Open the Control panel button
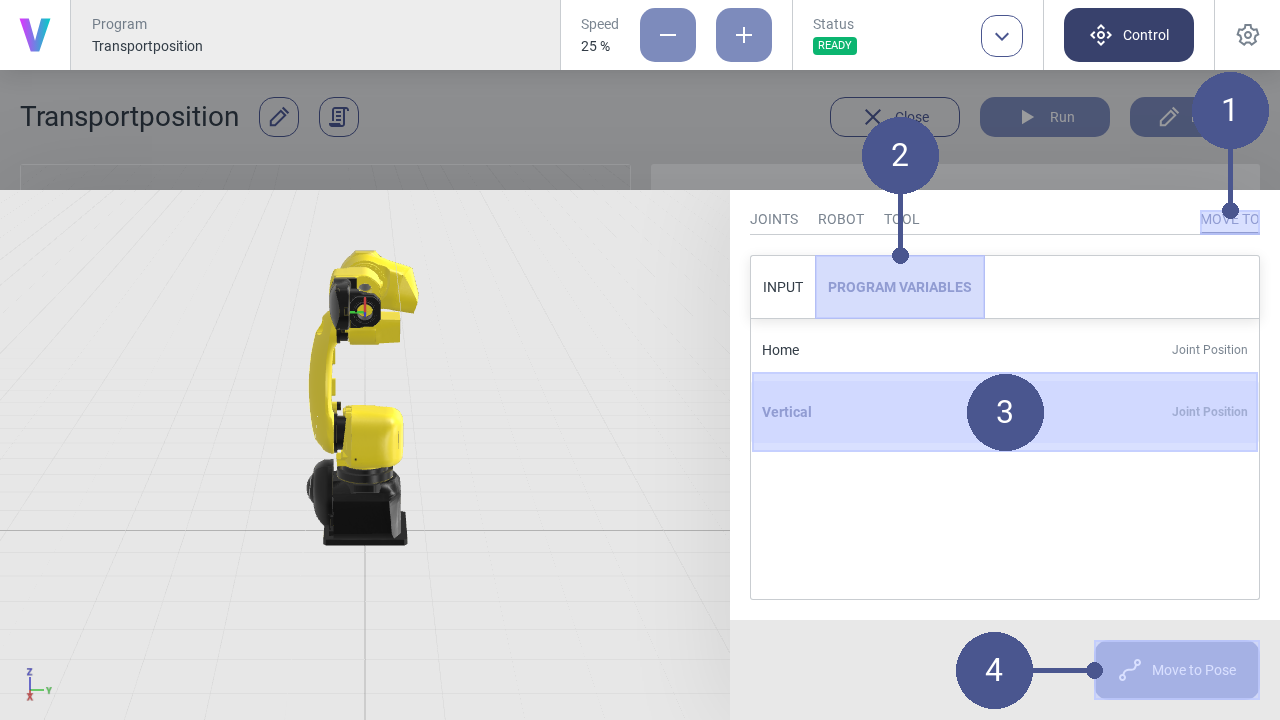This screenshot has height=720, width=1280. tap(1128, 35)
